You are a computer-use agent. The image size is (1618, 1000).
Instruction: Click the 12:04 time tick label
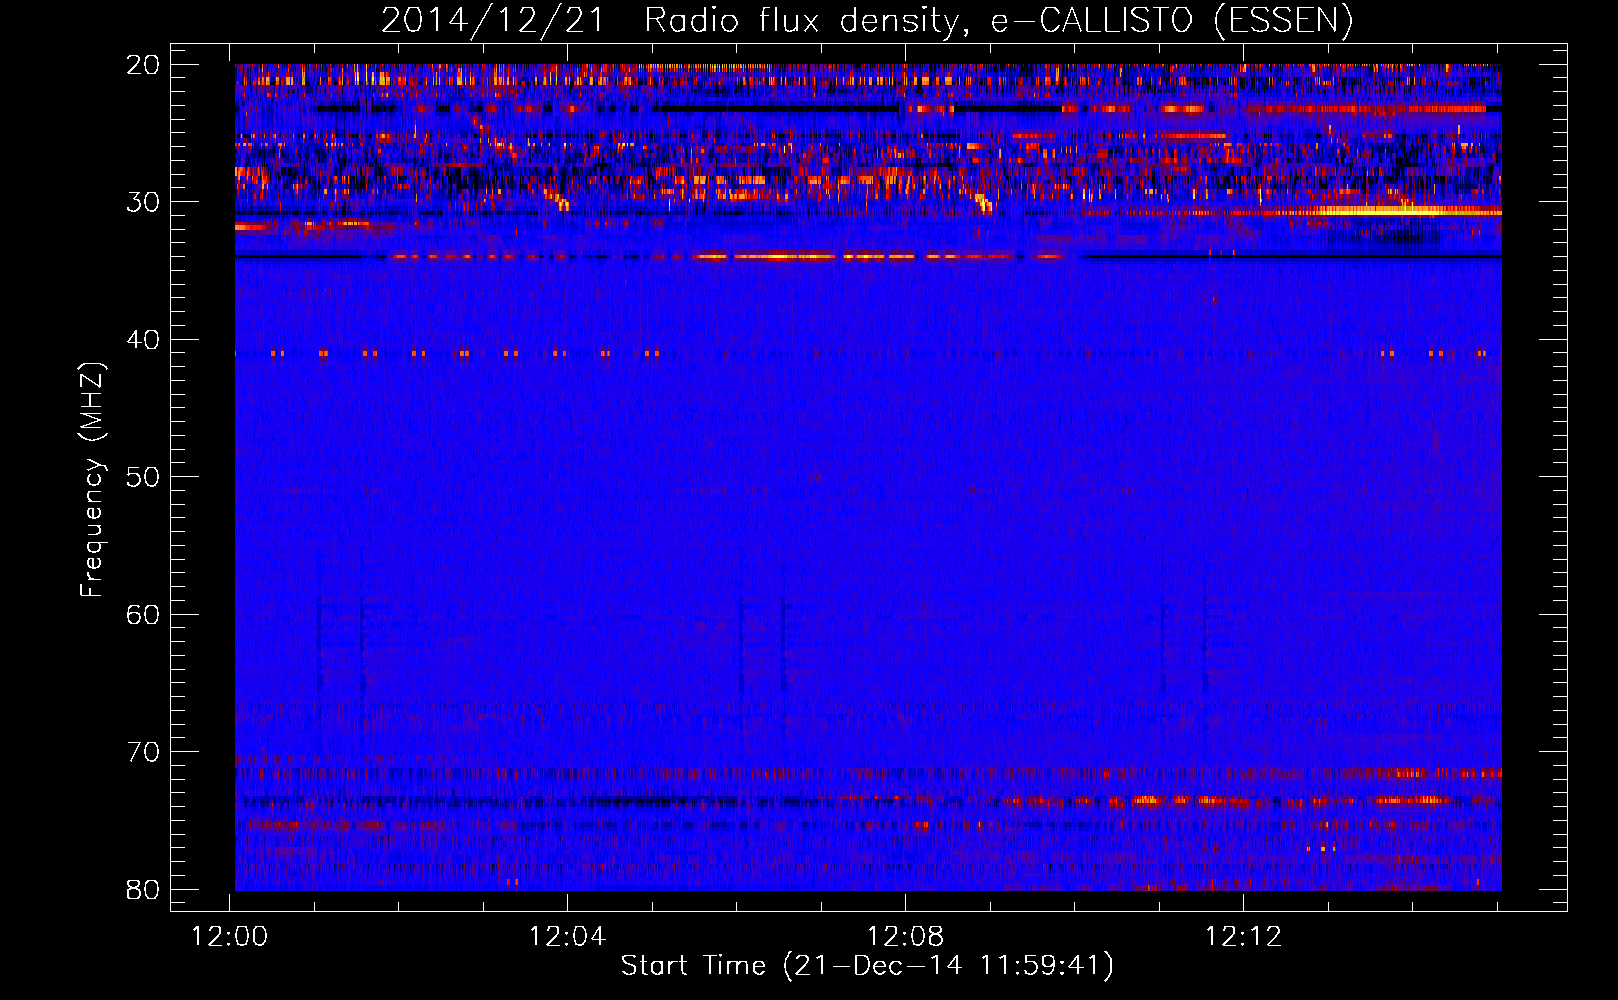[x=568, y=937]
